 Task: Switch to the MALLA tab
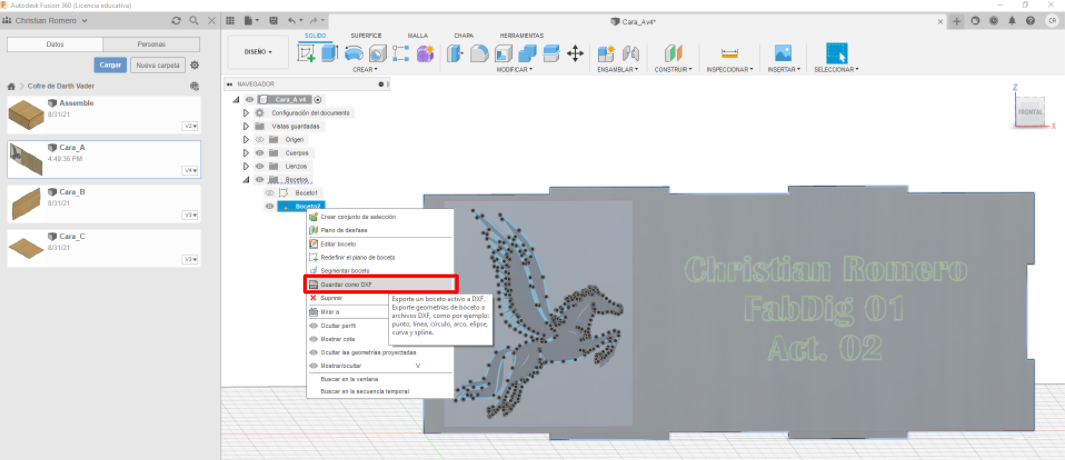point(418,35)
